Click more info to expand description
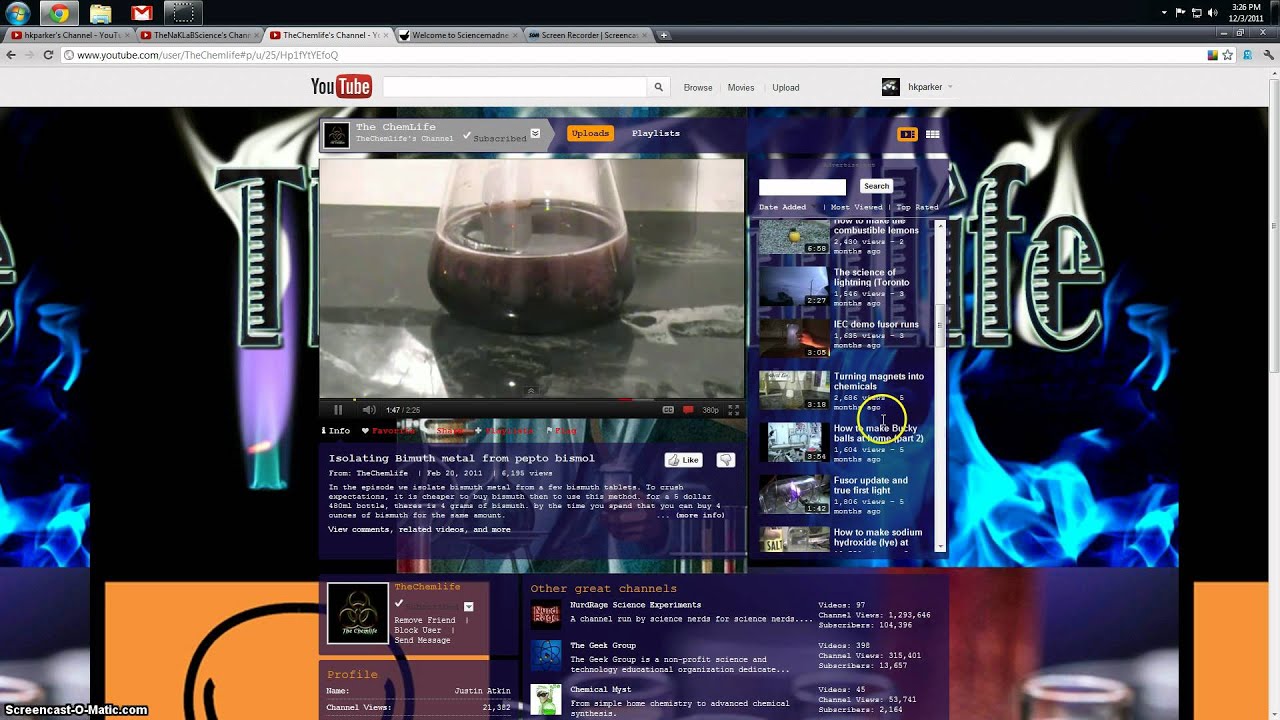1280x720 pixels. click(x=700, y=515)
